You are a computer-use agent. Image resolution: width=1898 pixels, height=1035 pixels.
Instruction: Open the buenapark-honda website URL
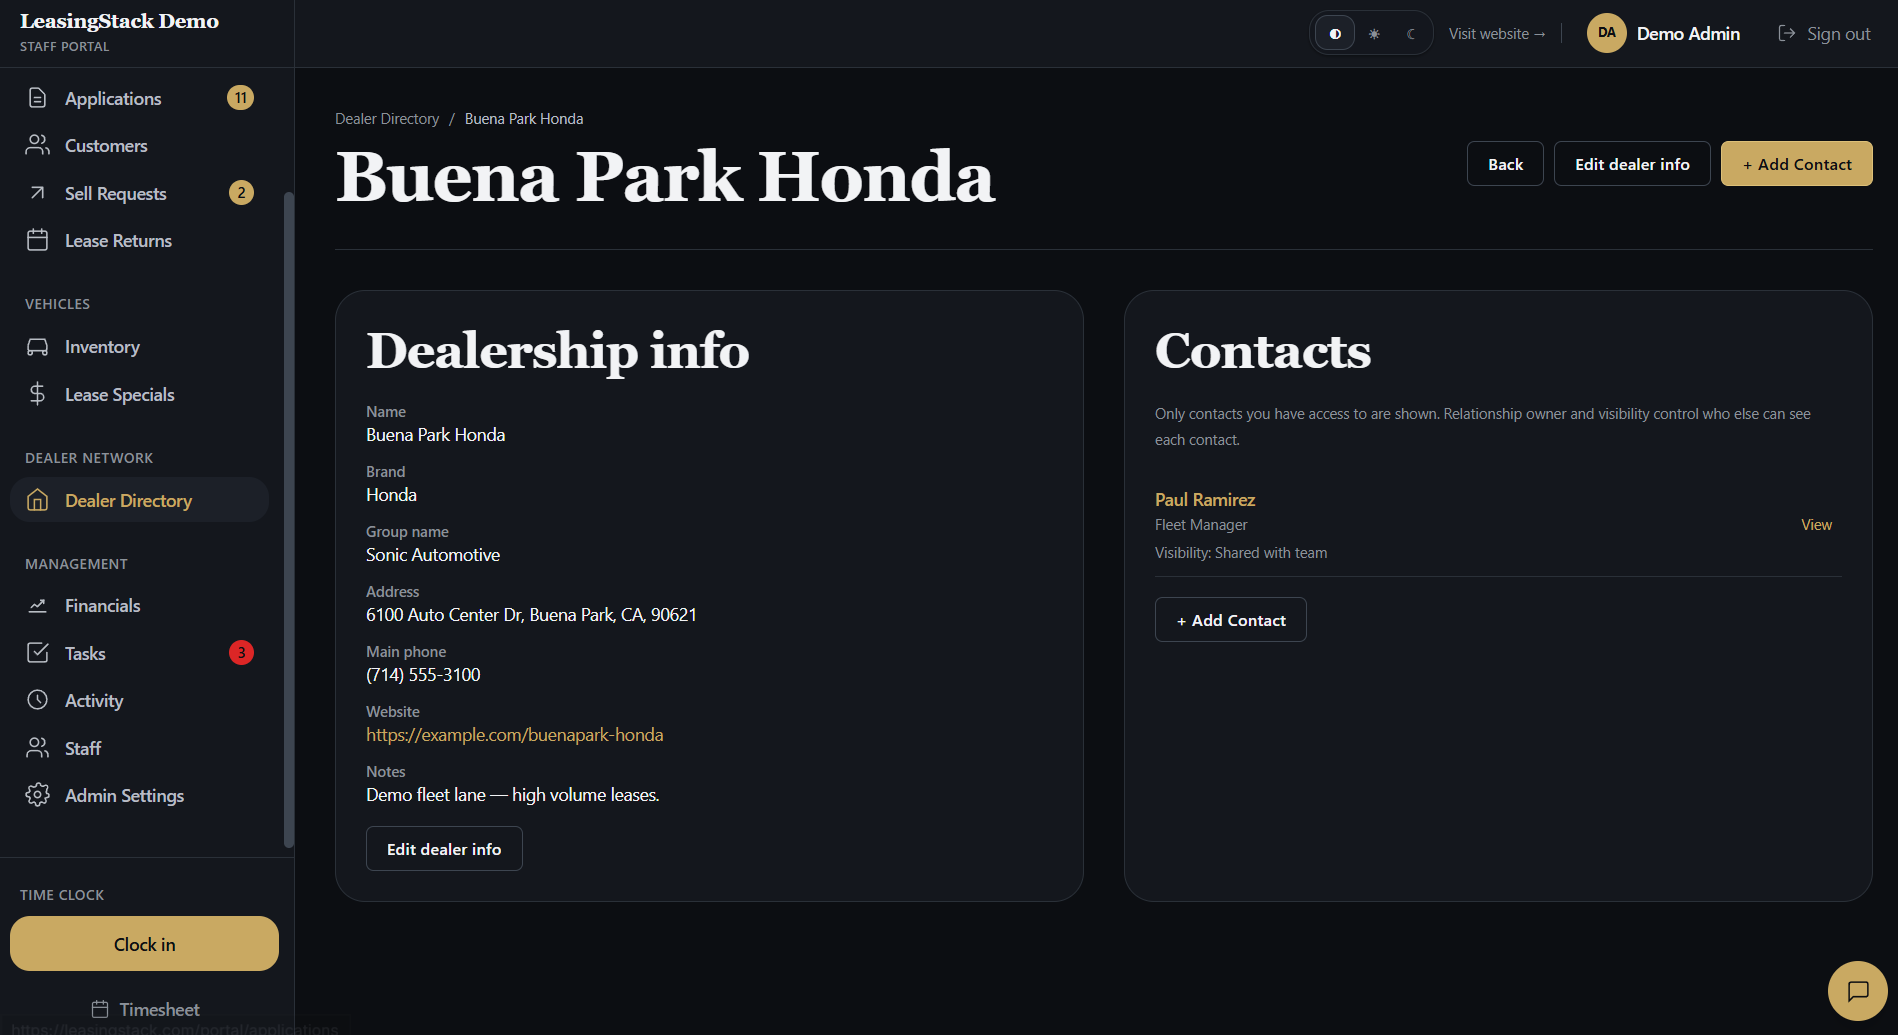pyautogui.click(x=515, y=735)
